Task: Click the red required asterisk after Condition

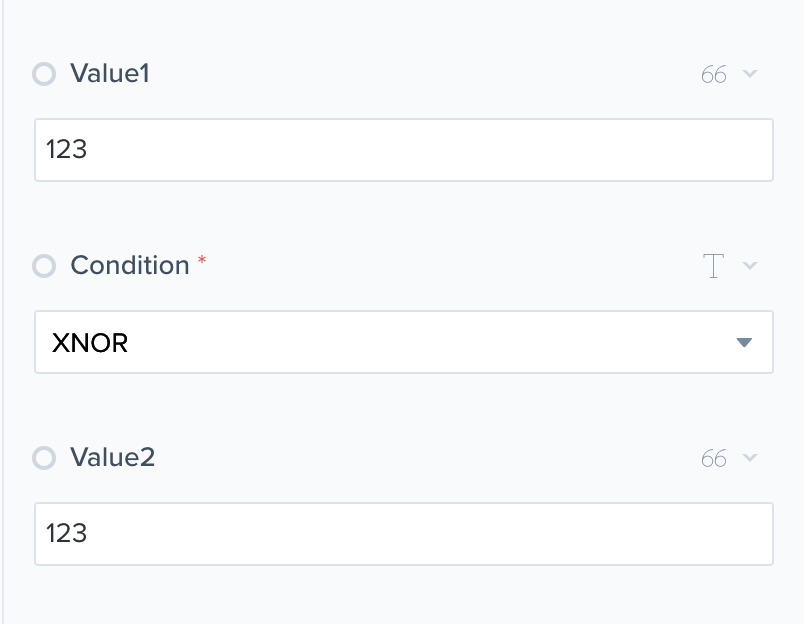Action: point(202,261)
